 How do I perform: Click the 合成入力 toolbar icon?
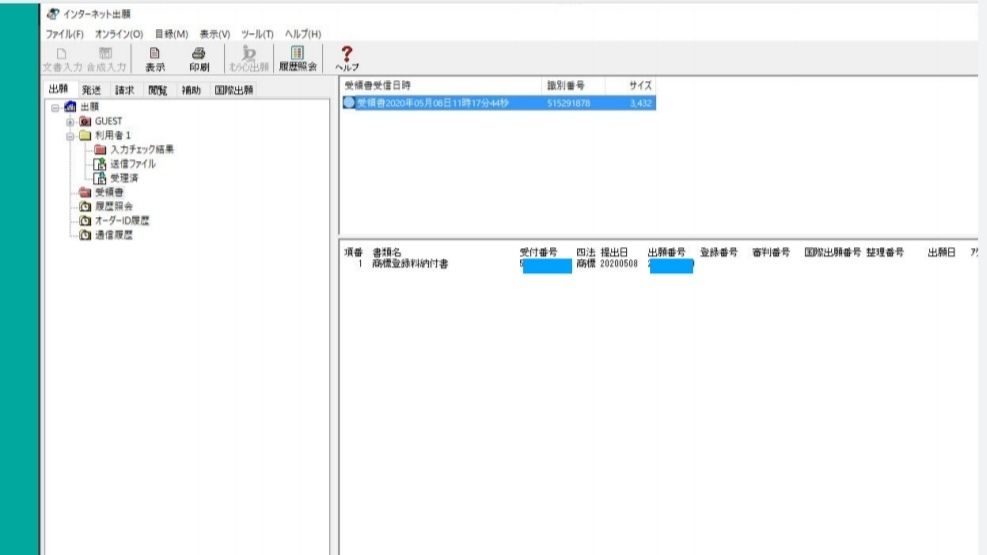[106, 59]
